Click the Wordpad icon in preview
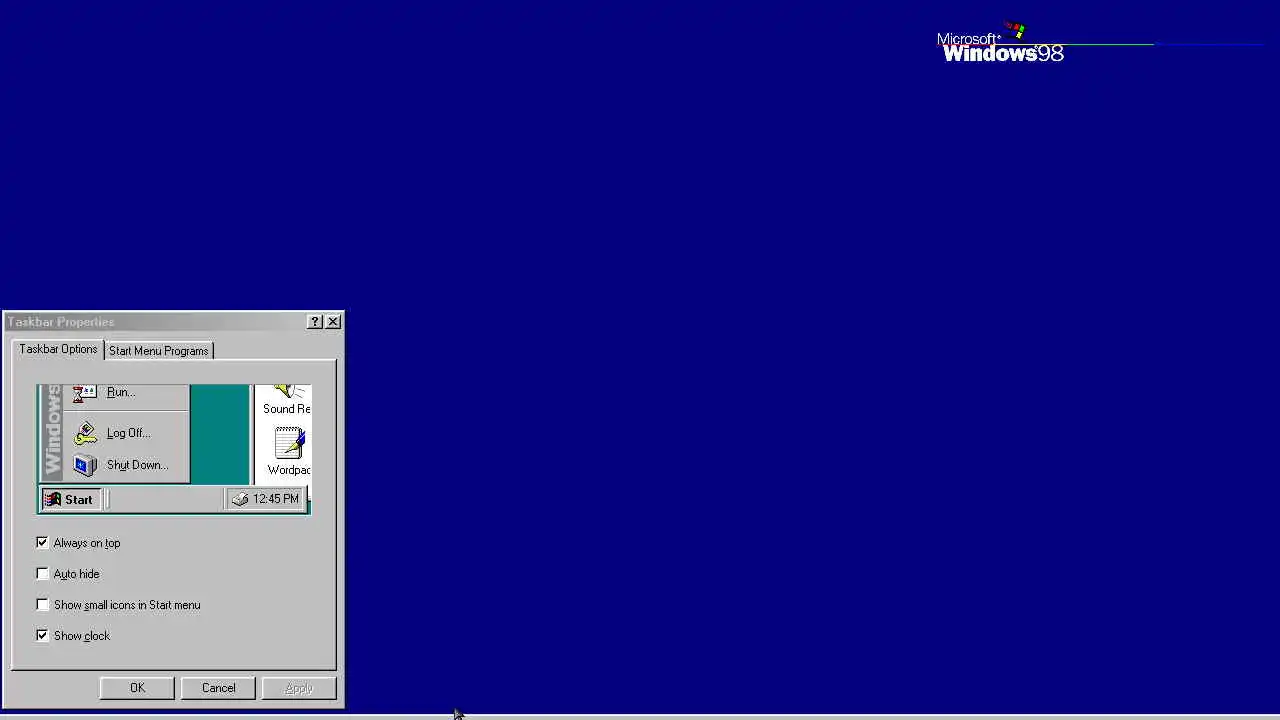This screenshot has width=1280, height=720. pos(289,443)
